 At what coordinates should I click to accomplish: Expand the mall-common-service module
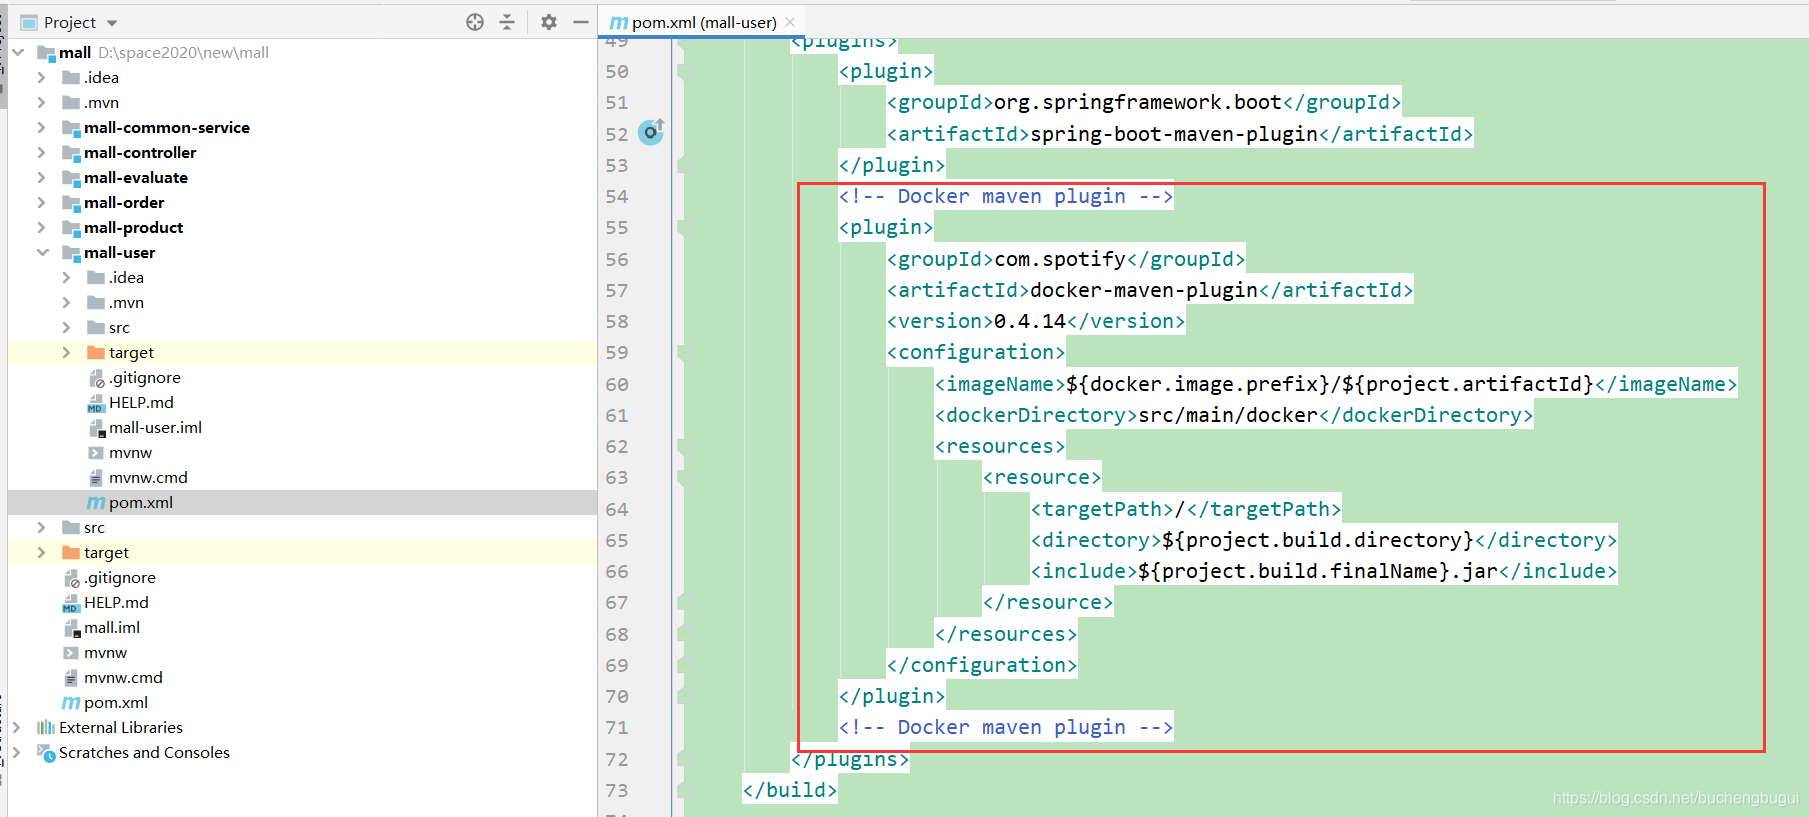pyautogui.click(x=41, y=127)
